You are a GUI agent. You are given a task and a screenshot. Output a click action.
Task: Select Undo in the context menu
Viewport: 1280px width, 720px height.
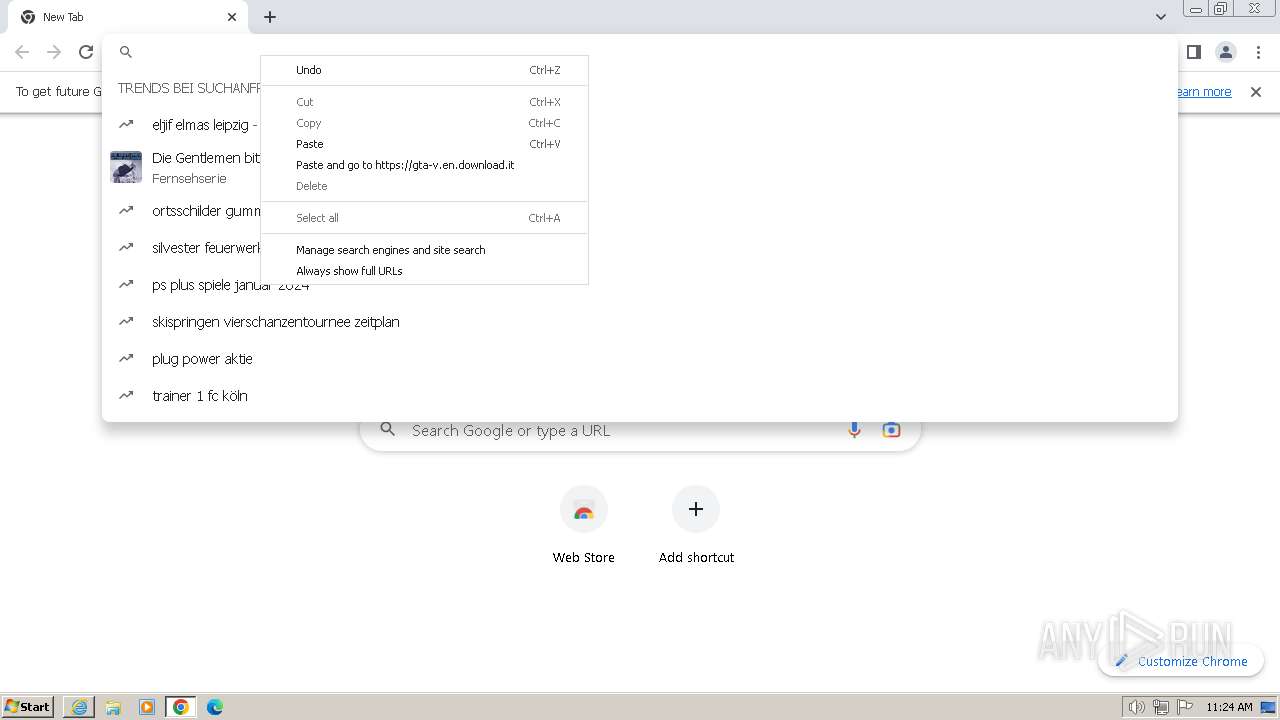tap(424, 70)
